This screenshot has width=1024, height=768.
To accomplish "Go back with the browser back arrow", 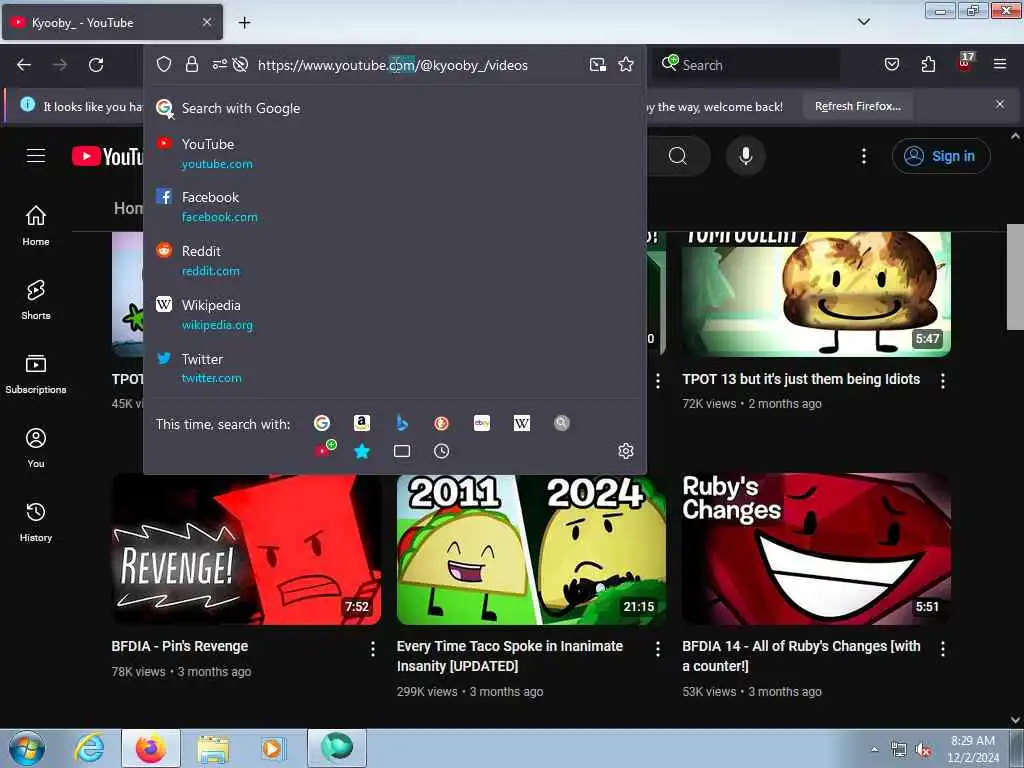I will pyautogui.click(x=24, y=65).
